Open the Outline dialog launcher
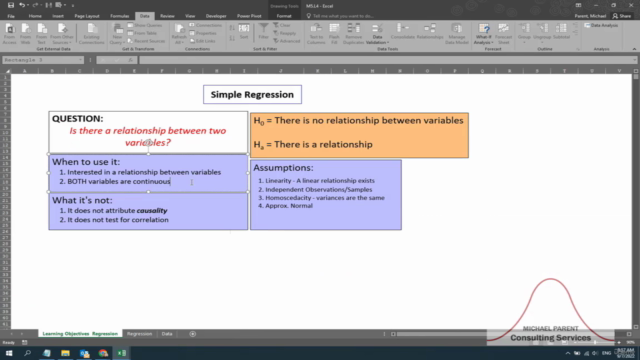The image size is (640, 360). pos(578,49)
